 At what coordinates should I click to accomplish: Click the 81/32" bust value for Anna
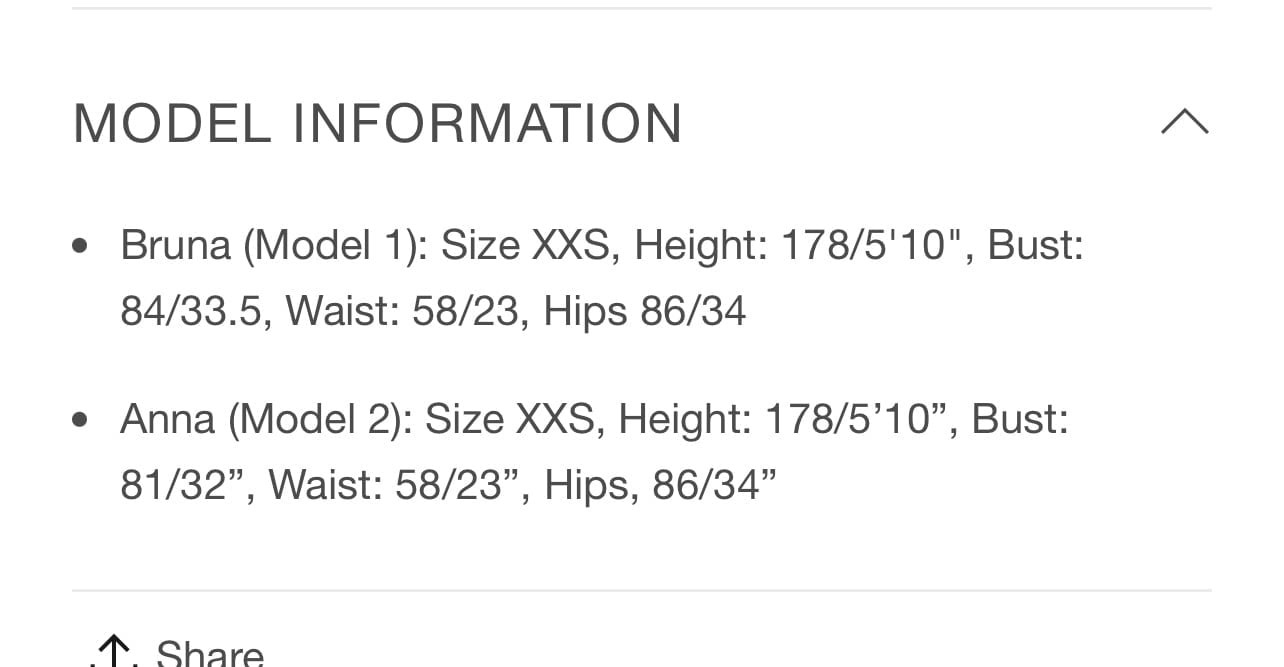(x=183, y=485)
